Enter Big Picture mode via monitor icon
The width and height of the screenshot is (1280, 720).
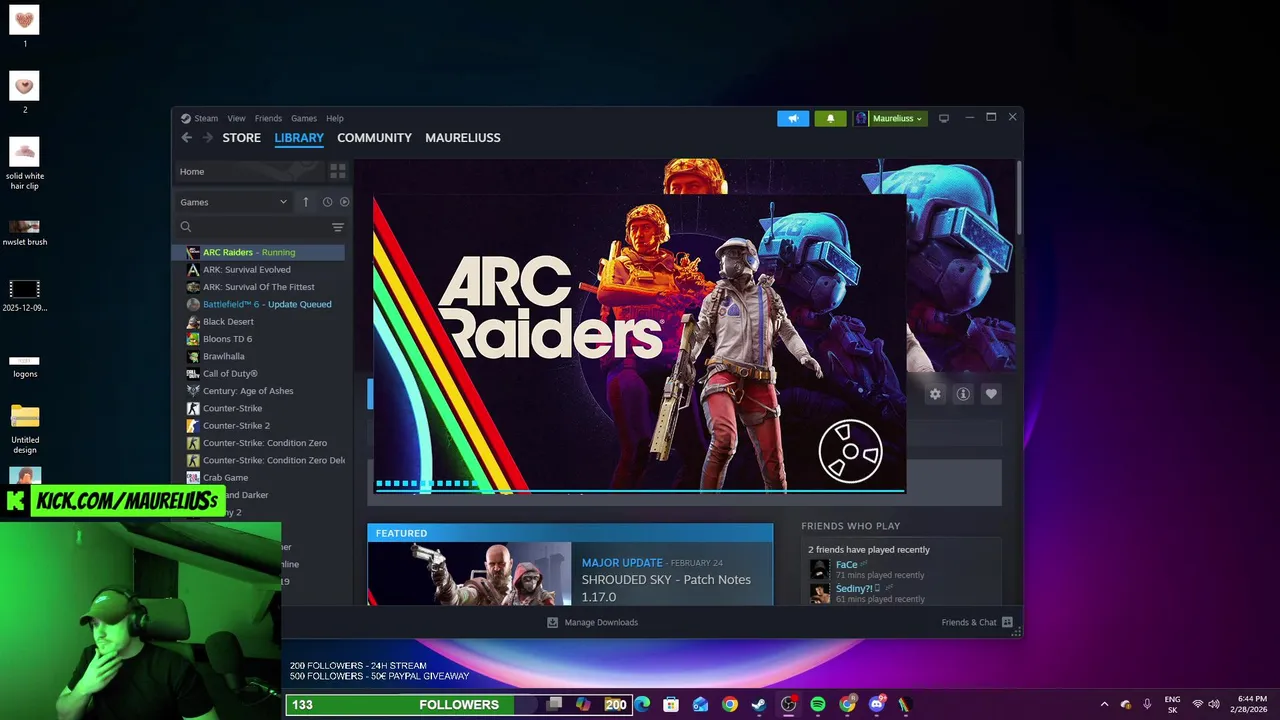tap(943, 118)
